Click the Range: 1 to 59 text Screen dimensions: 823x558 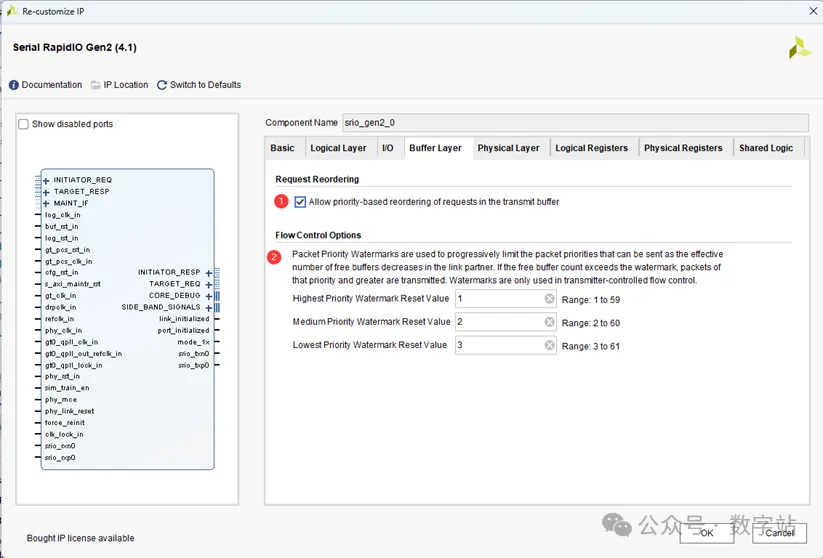click(591, 300)
